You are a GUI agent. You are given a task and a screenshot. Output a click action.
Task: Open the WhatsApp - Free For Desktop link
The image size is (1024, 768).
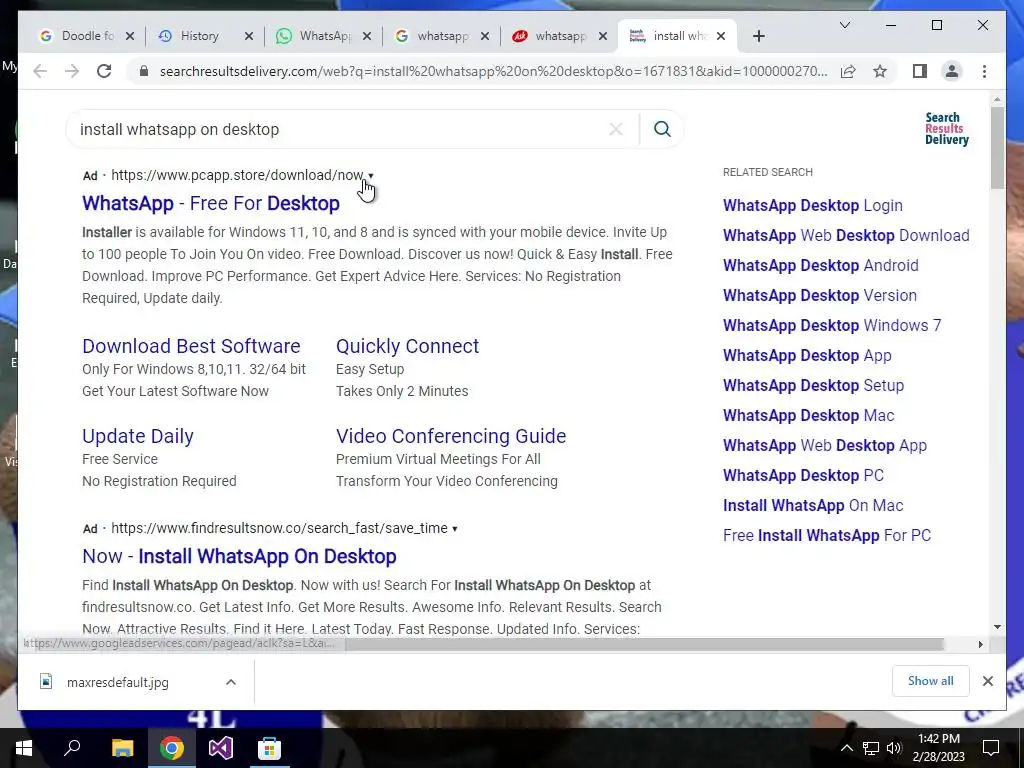[x=210, y=203]
